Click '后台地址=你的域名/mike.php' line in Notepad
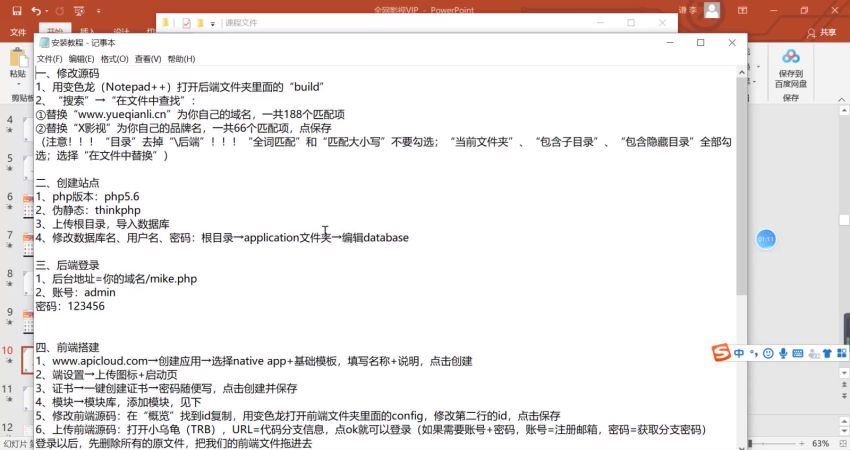850x450 pixels. [x=116, y=279]
